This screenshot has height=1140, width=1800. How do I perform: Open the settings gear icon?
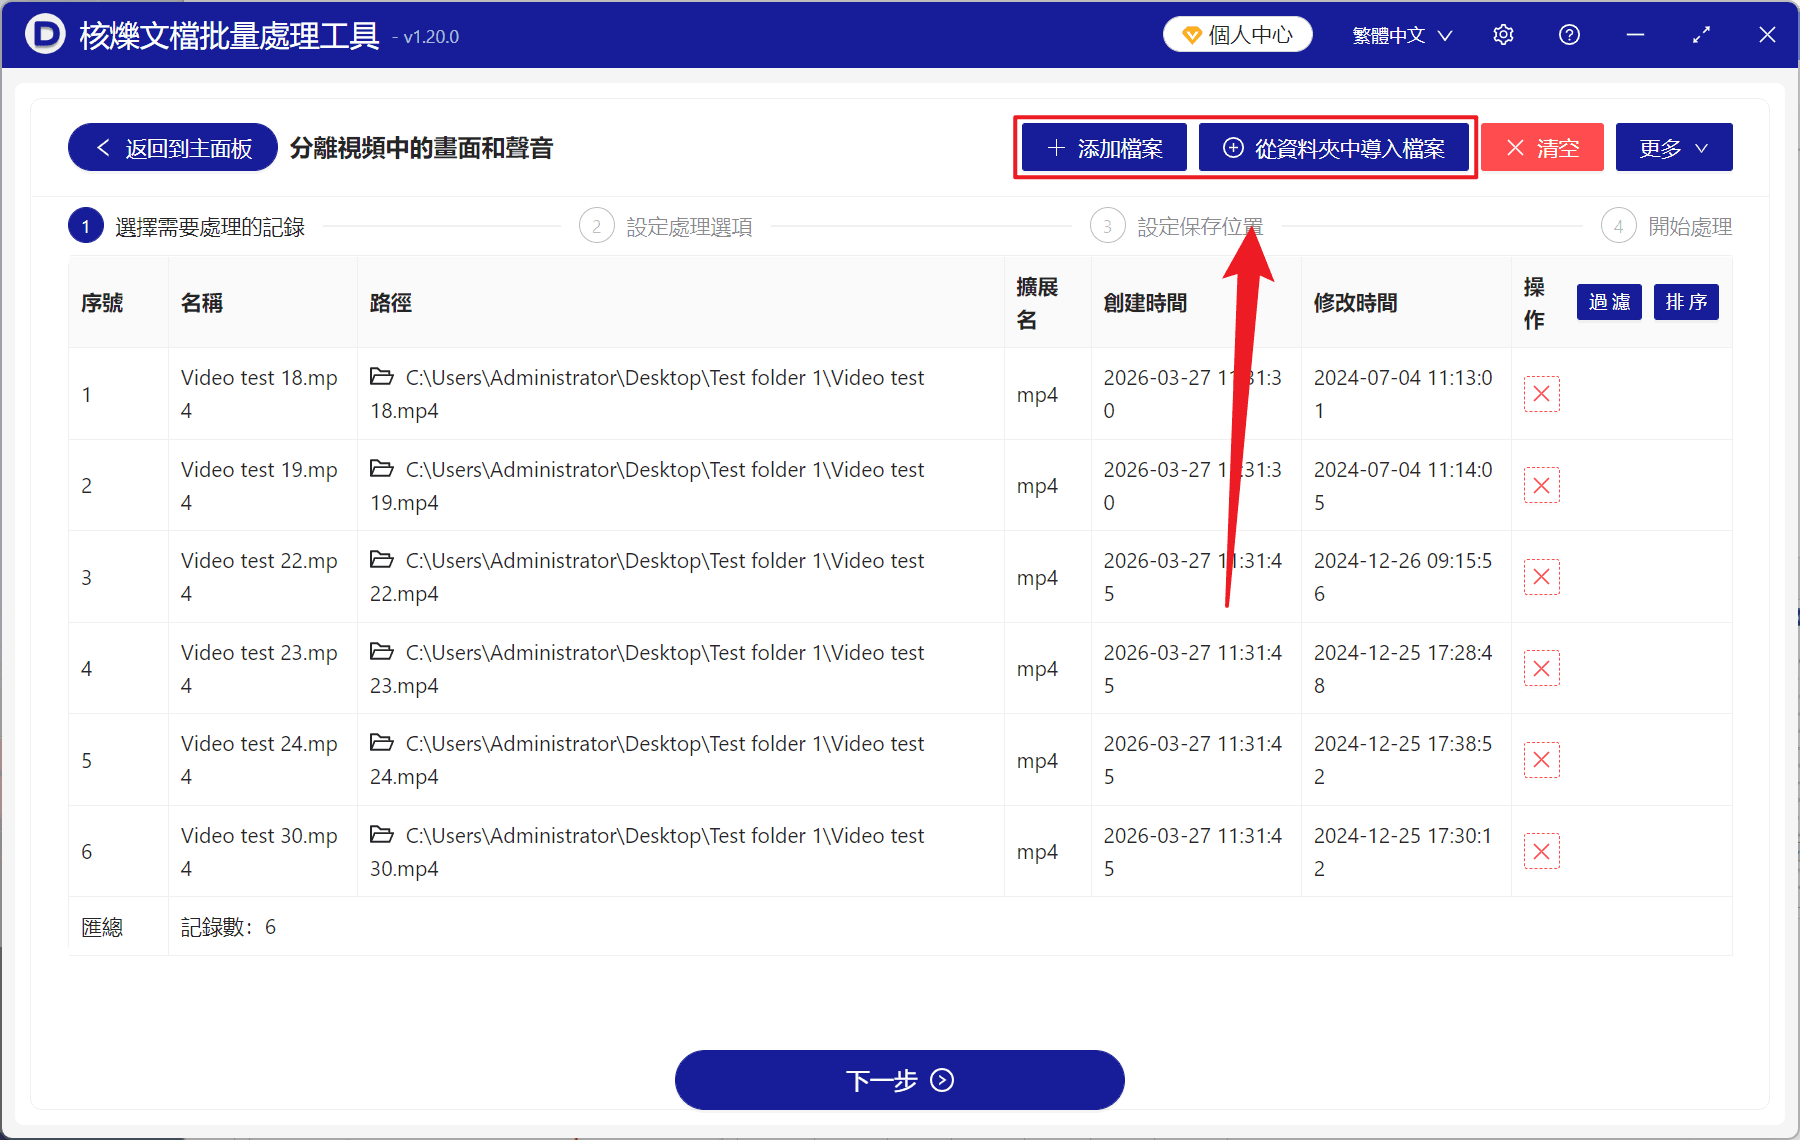(x=1503, y=34)
